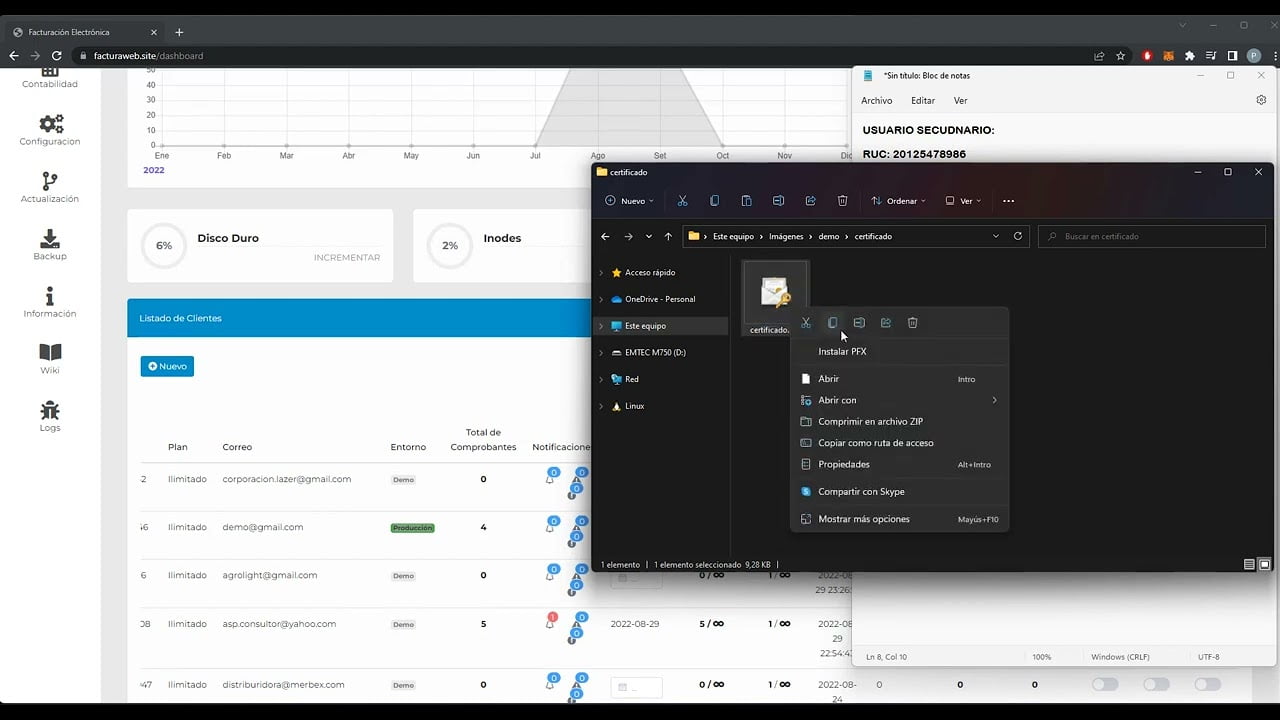This screenshot has height=720, width=1280.
Task: Open Backup in the dashboard sidebar
Action: click(50, 245)
